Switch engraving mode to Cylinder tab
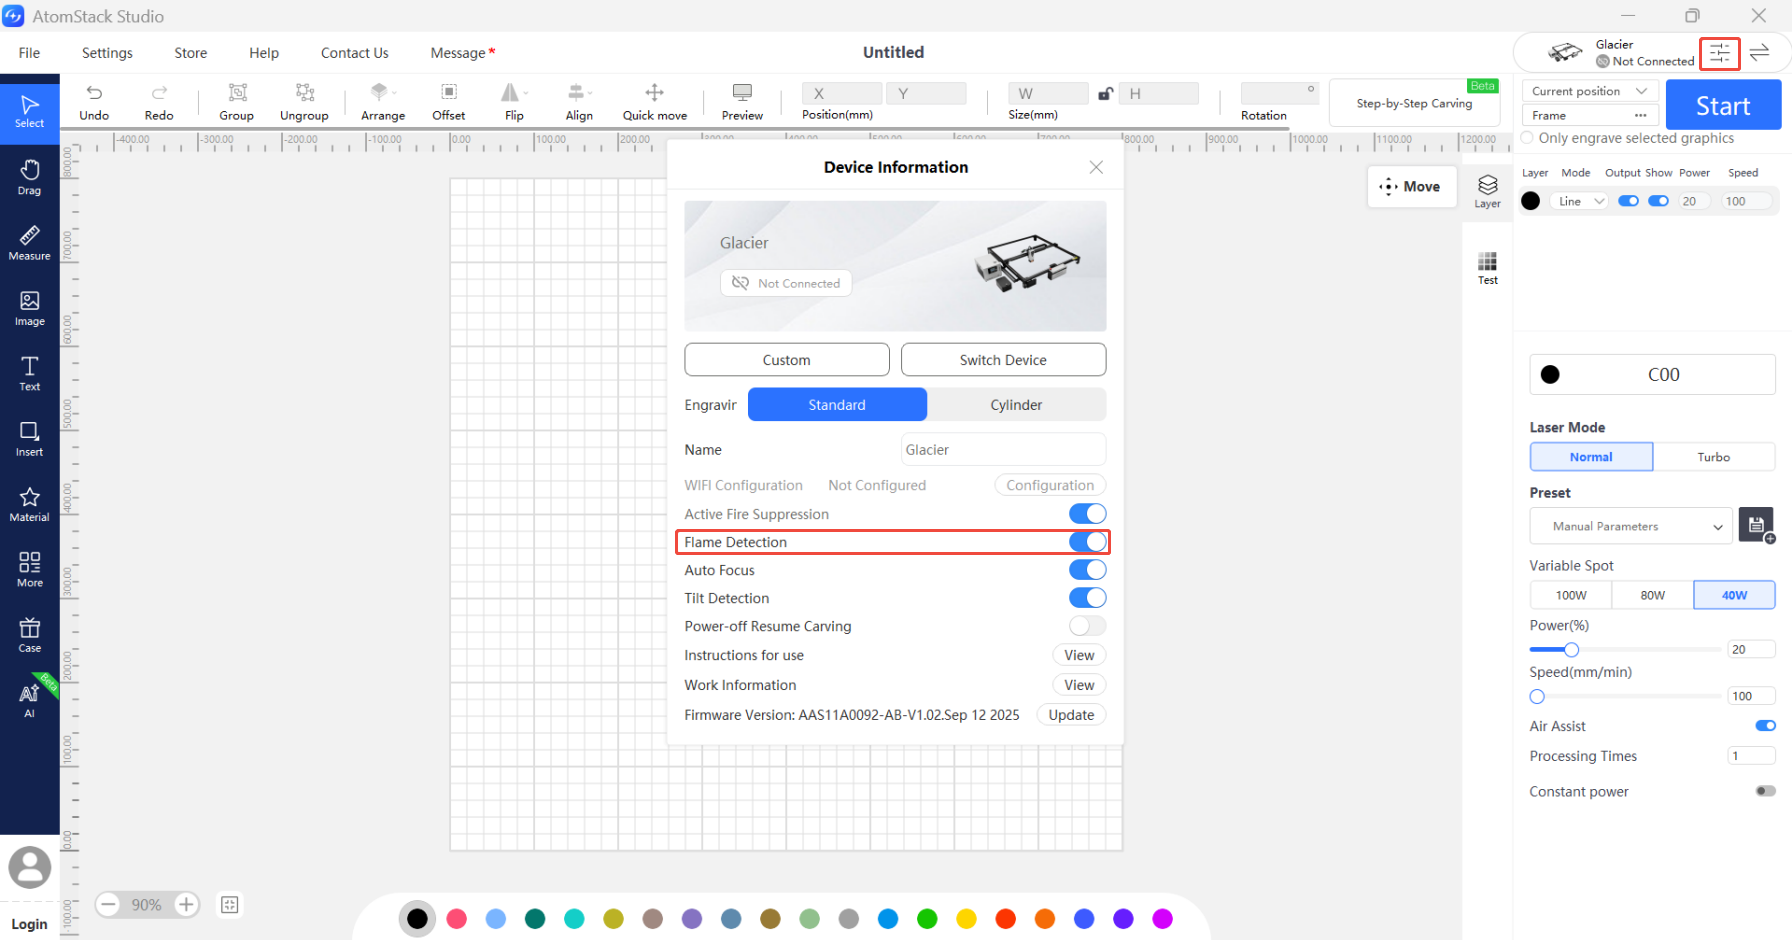1792x940 pixels. (x=1016, y=405)
